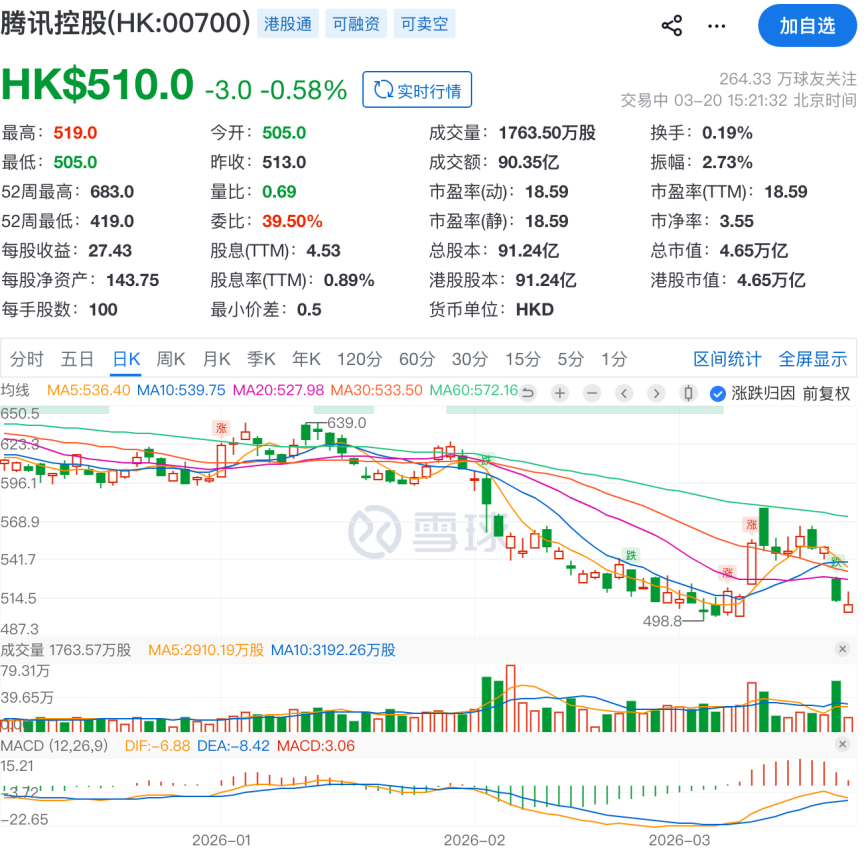The width and height of the screenshot is (866, 854).
Task: Open 全屏显示 full screen chart
Action: tap(812, 359)
